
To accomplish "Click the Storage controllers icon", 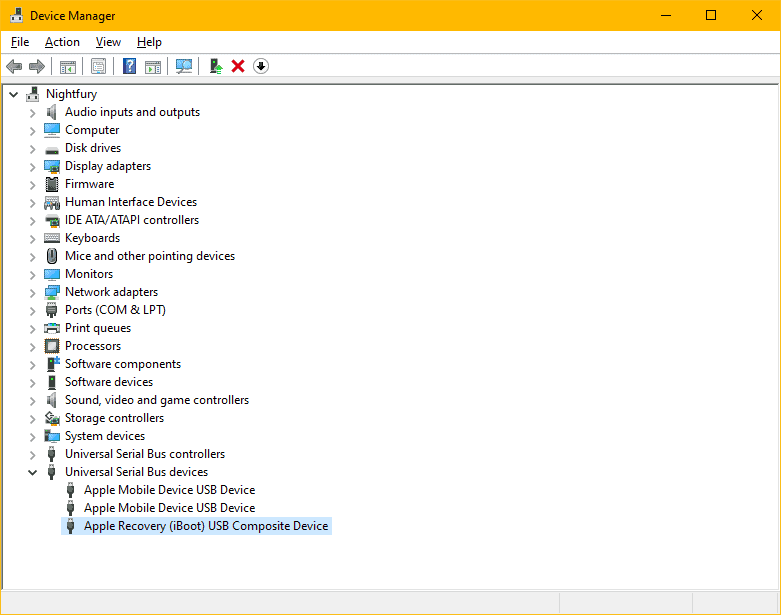I will click(x=52, y=418).
